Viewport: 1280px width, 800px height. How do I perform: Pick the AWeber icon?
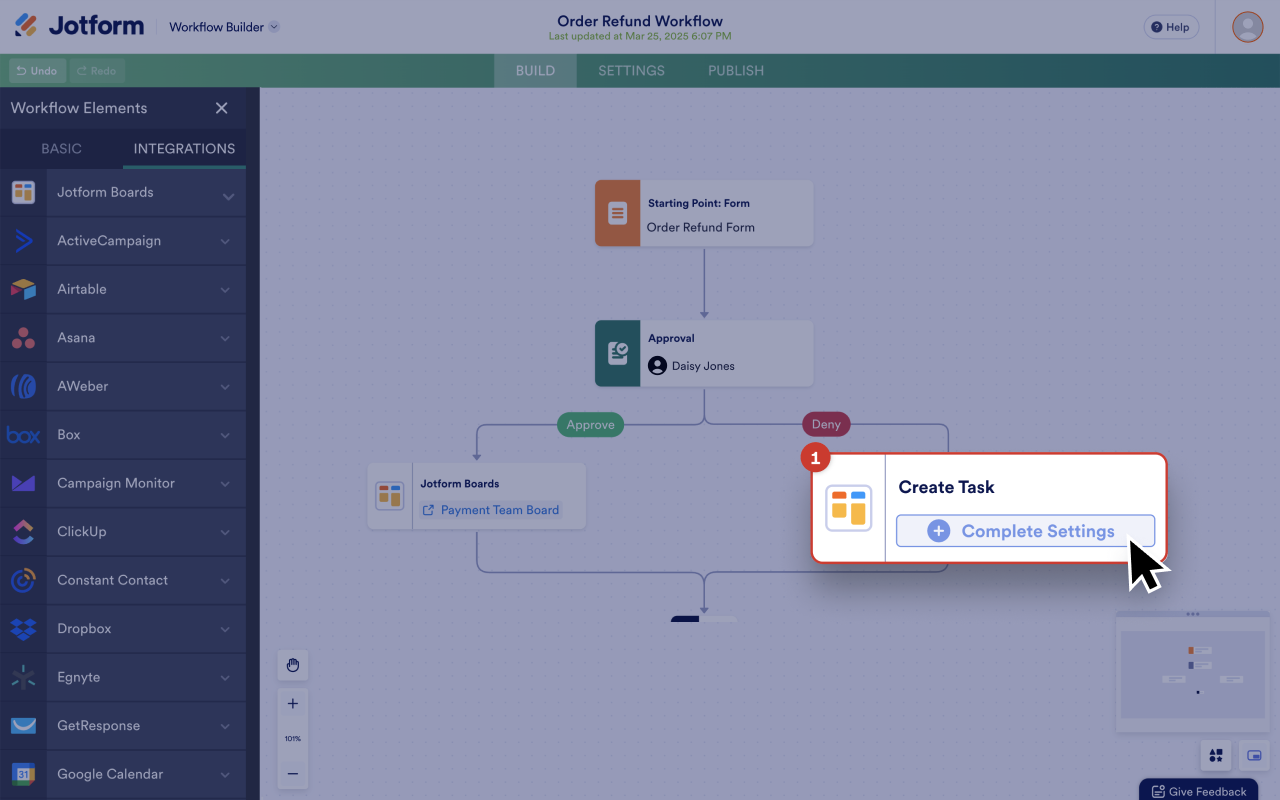23,386
